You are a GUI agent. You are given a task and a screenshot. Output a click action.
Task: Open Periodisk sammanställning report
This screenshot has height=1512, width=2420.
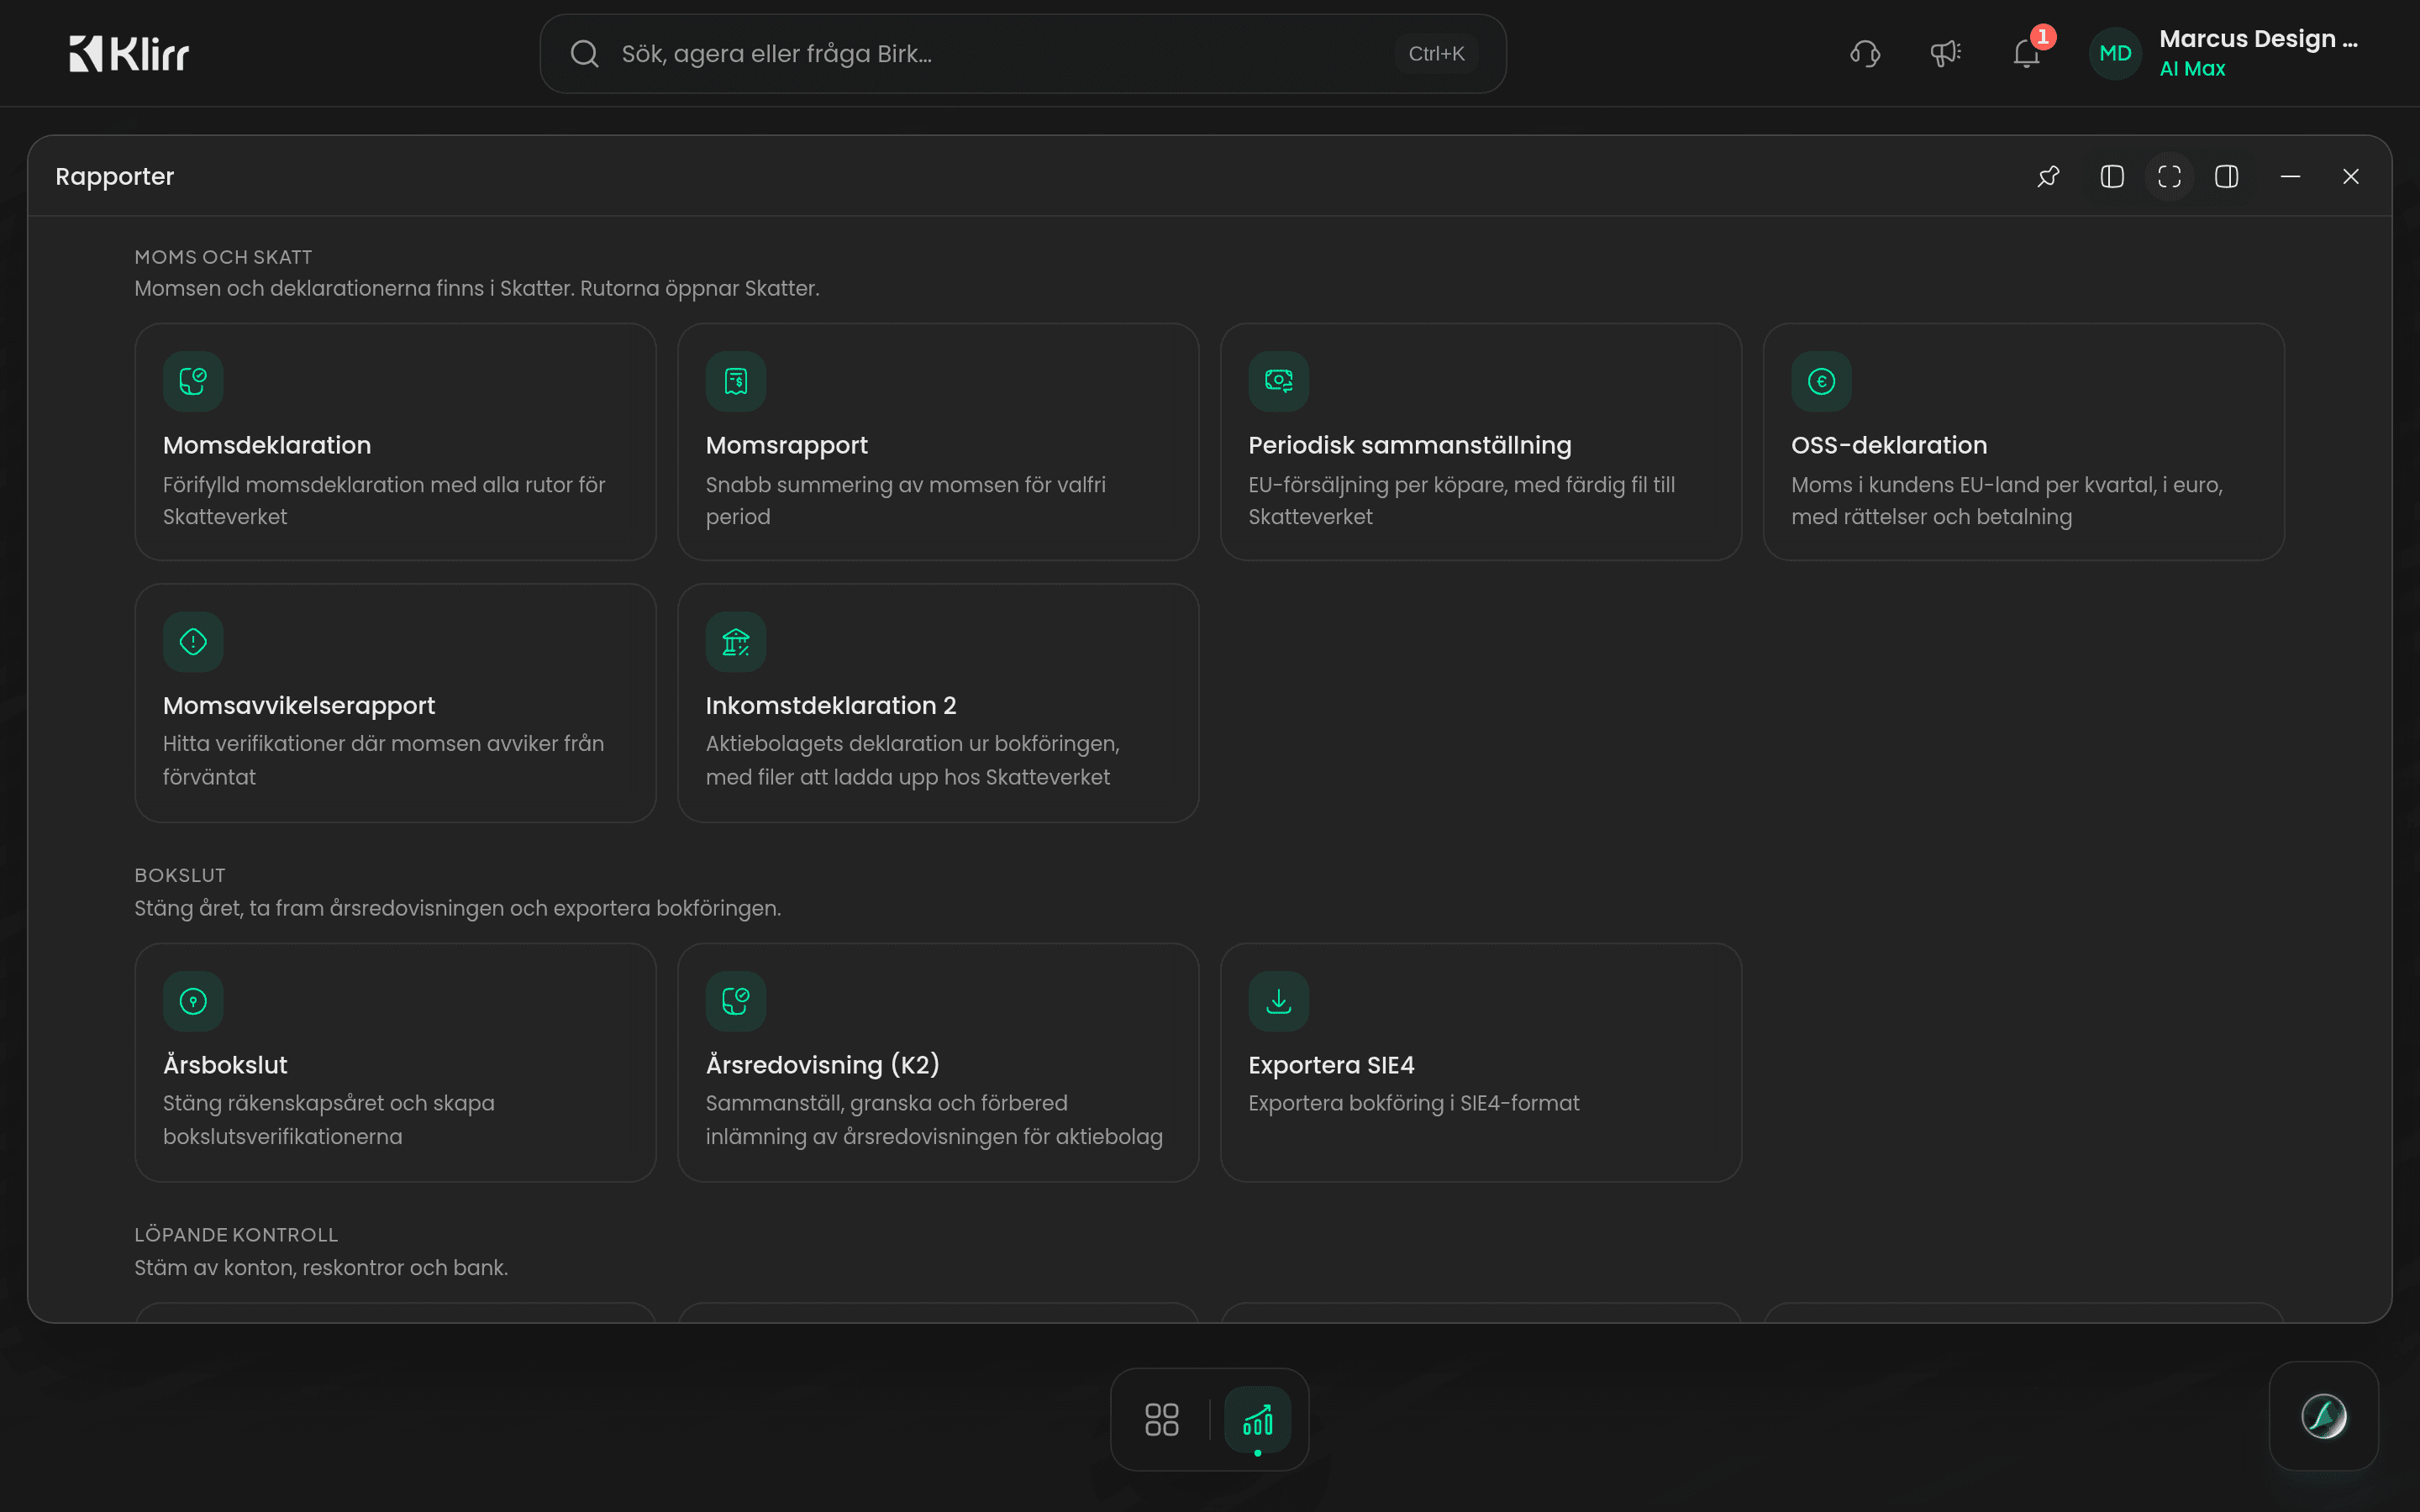(x=1481, y=442)
